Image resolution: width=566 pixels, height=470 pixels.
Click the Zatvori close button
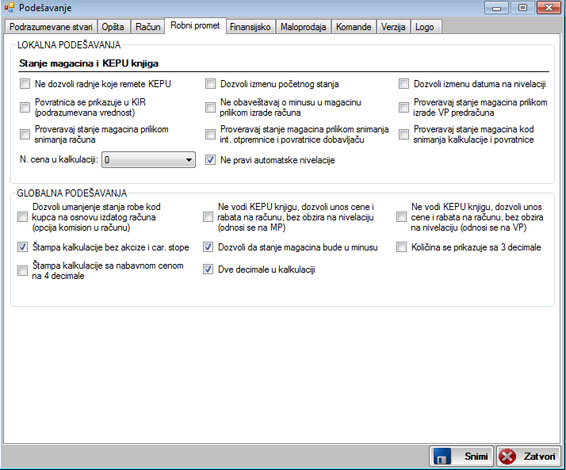[x=528, y=456]
